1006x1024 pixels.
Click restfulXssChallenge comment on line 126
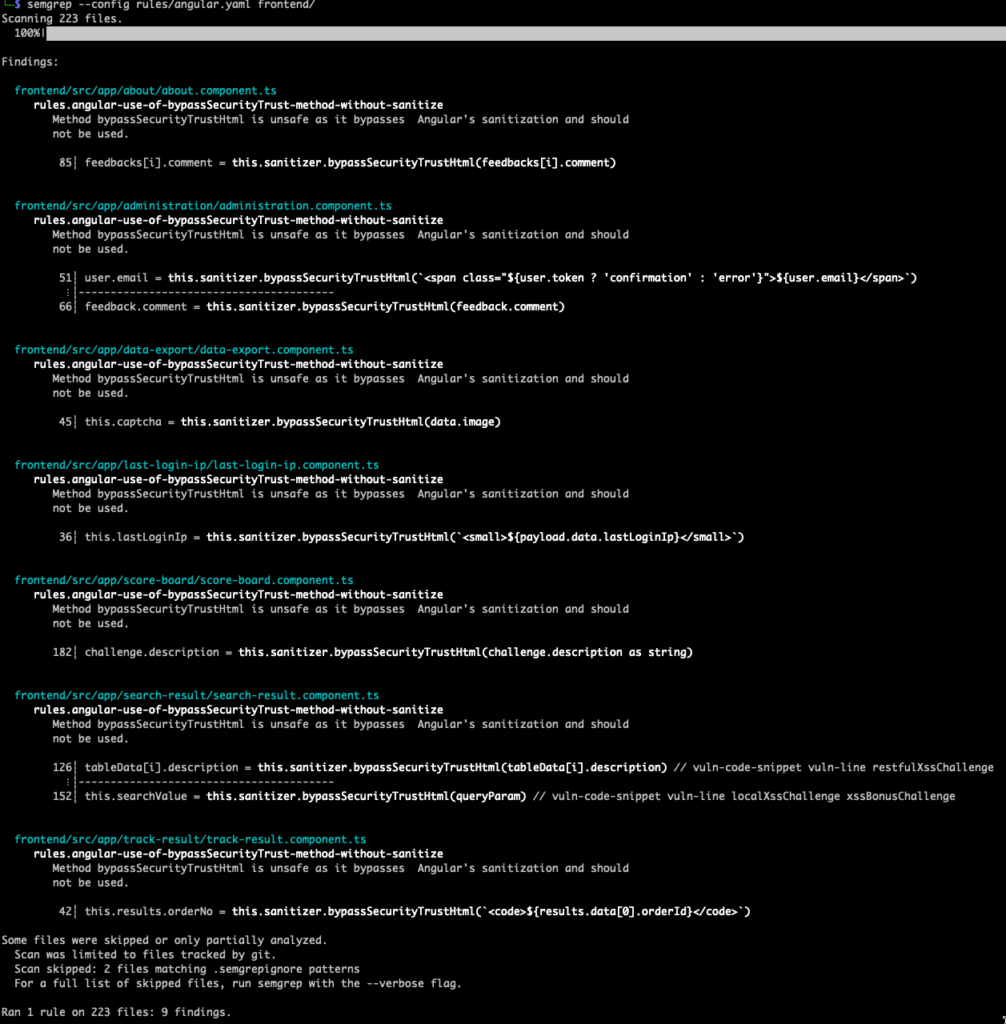pos(834,768)
